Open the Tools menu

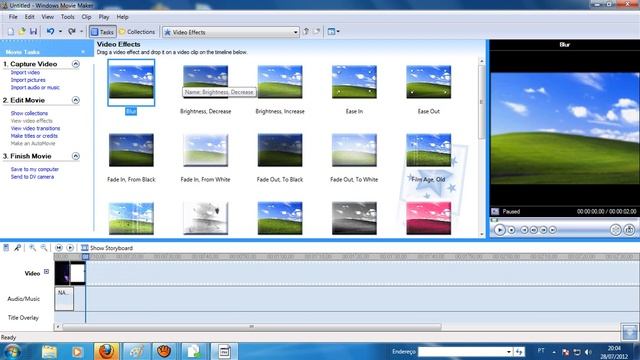[67, 17]
